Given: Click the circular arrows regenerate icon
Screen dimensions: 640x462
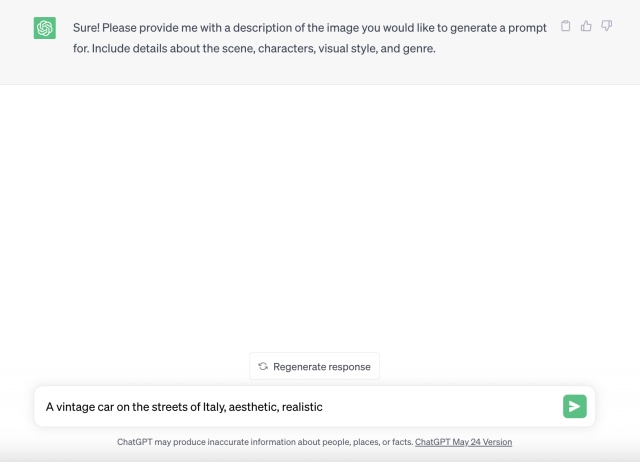Looking at the screenshot, I should [x=263, y=367].
